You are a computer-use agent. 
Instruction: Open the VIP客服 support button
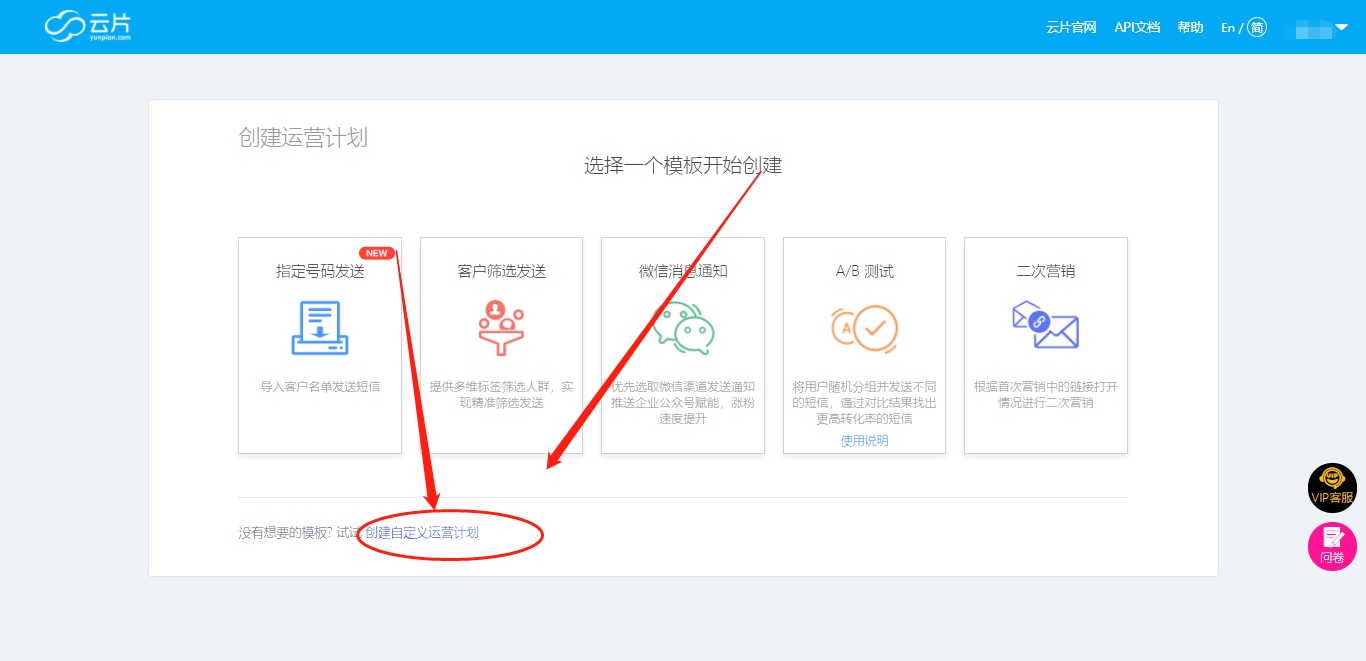click(1332, 488)
